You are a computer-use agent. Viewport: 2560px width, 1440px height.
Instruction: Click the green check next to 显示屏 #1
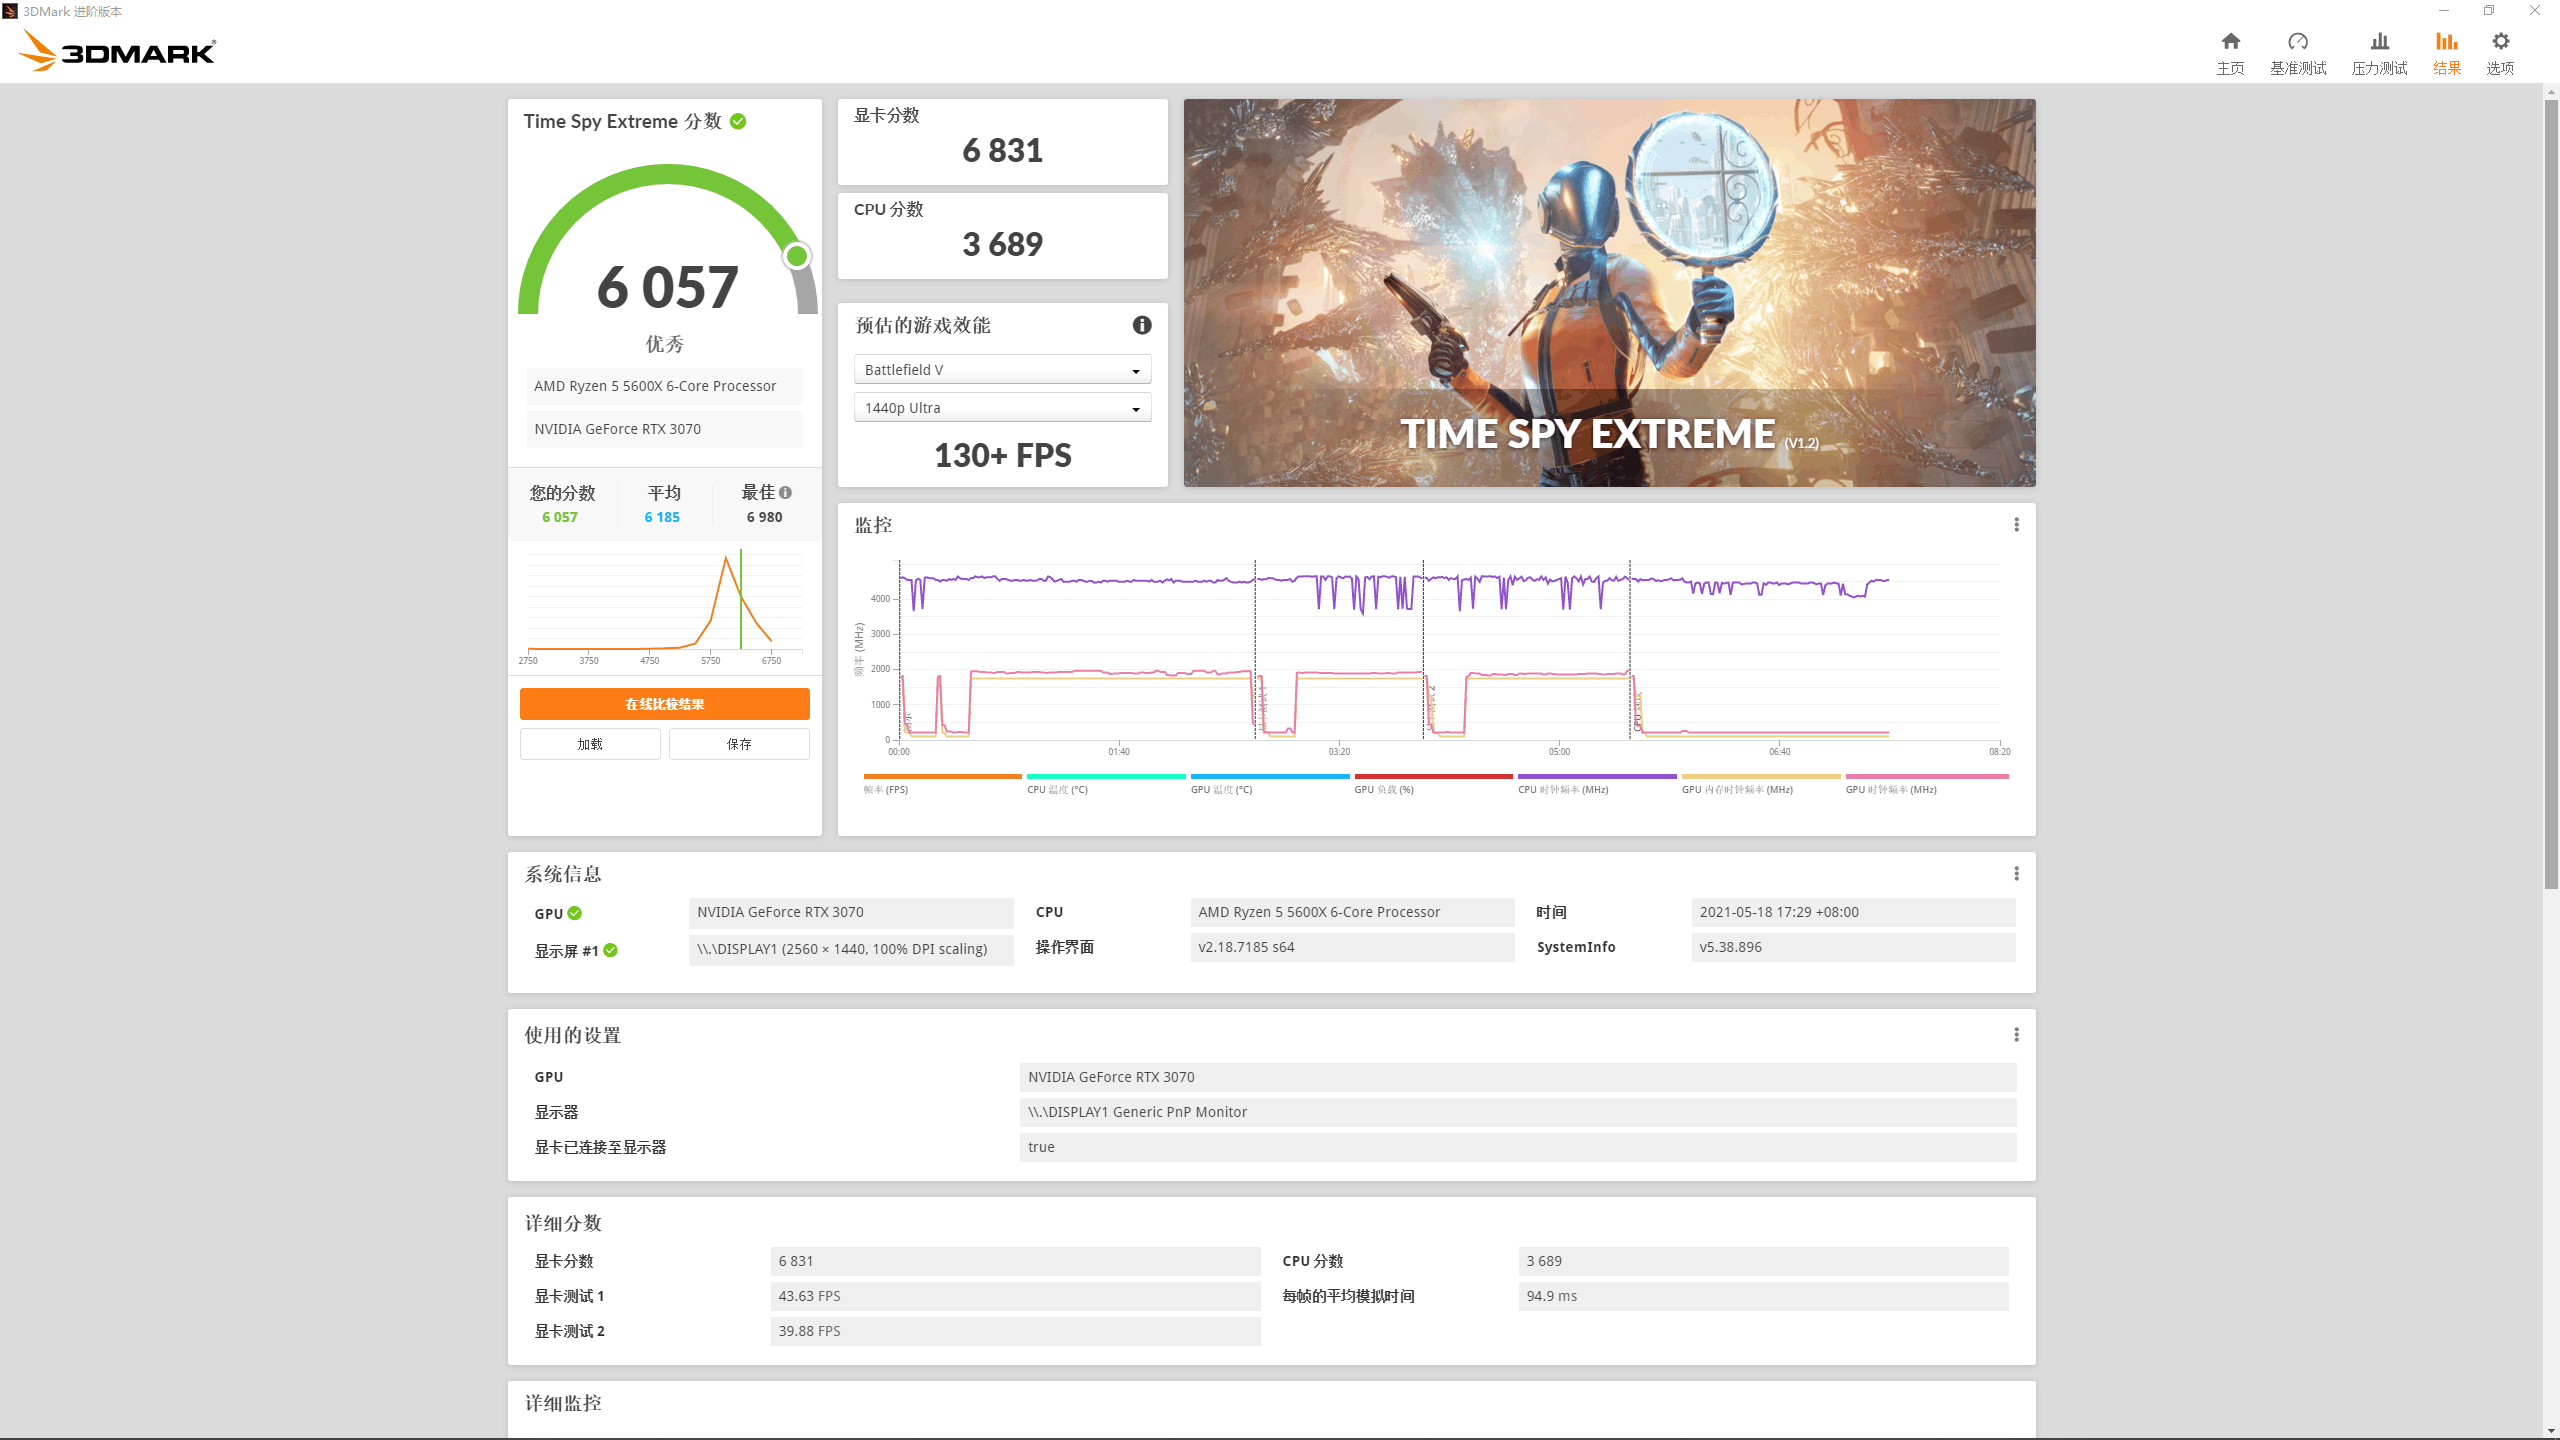tap(610, 950)
